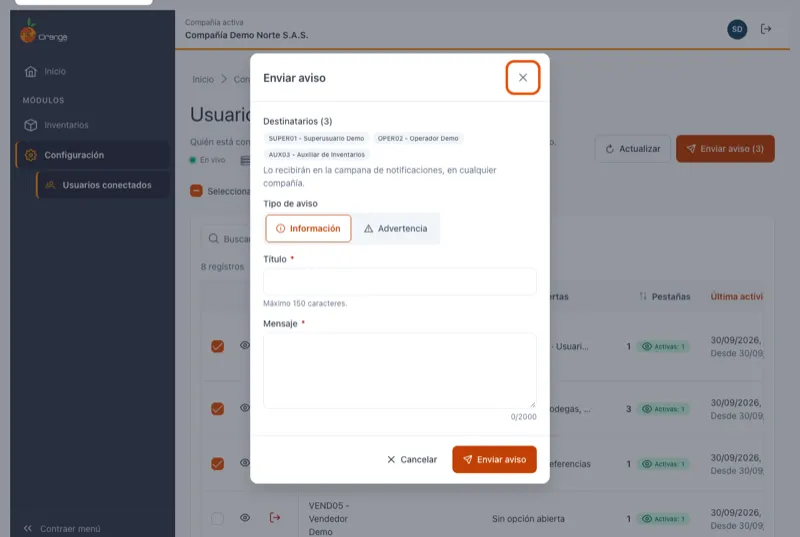Viewport: 800px width, 537px height.
Task: Click the Activas: 1 badge in VEND05 row
Action: (x=663, y=519)
